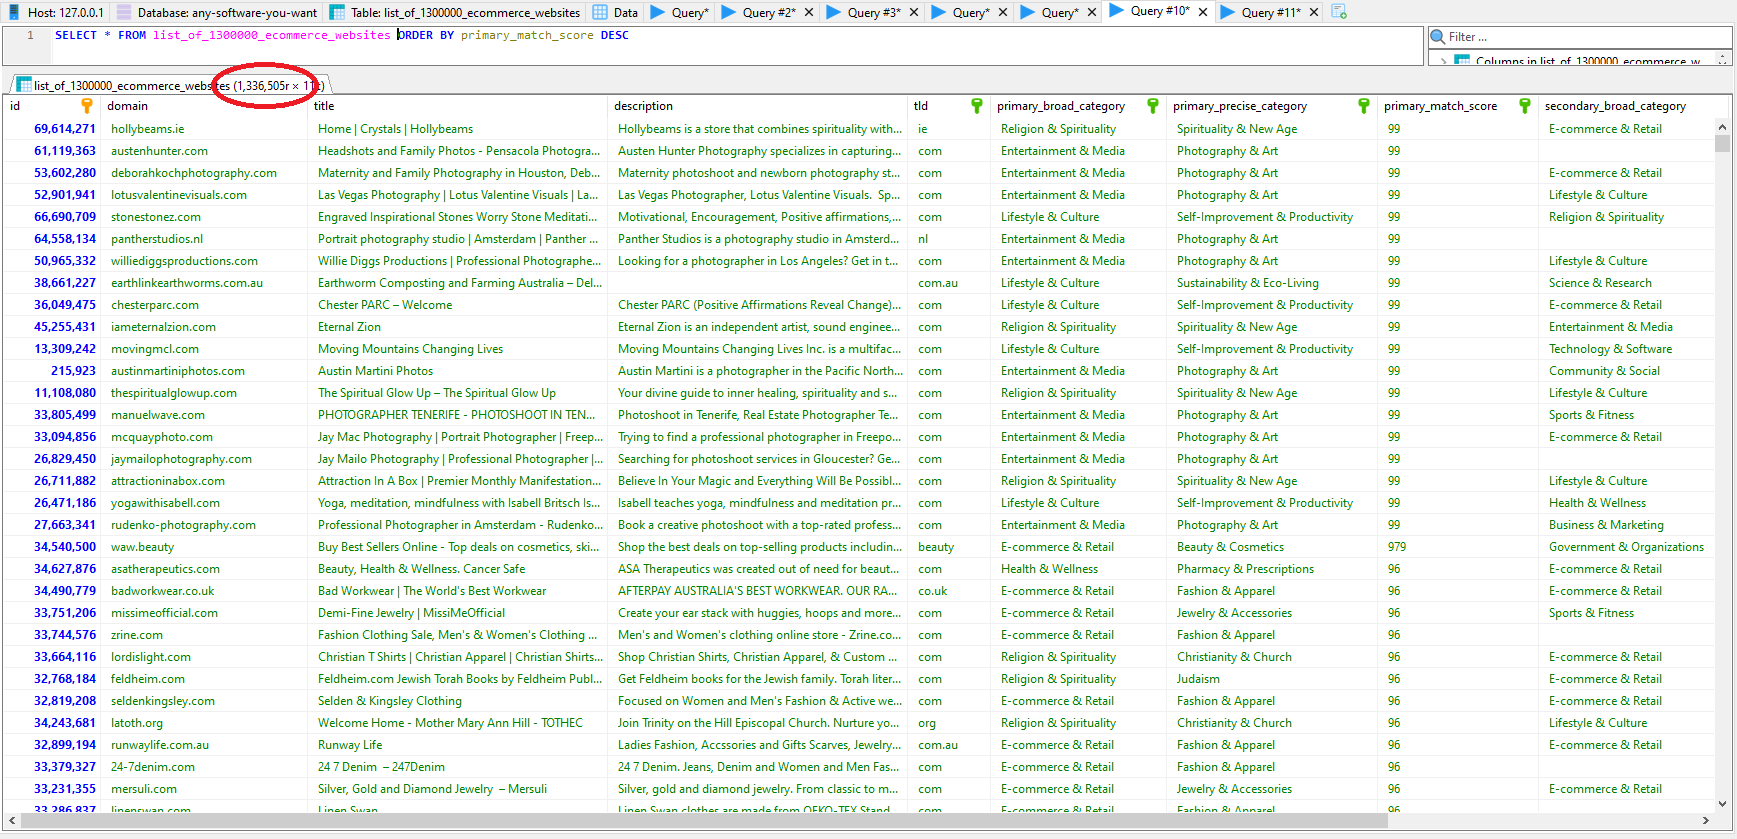1737x839 pixels.
Task: Click the Host tab server icon
Action: tap(15, 12)
